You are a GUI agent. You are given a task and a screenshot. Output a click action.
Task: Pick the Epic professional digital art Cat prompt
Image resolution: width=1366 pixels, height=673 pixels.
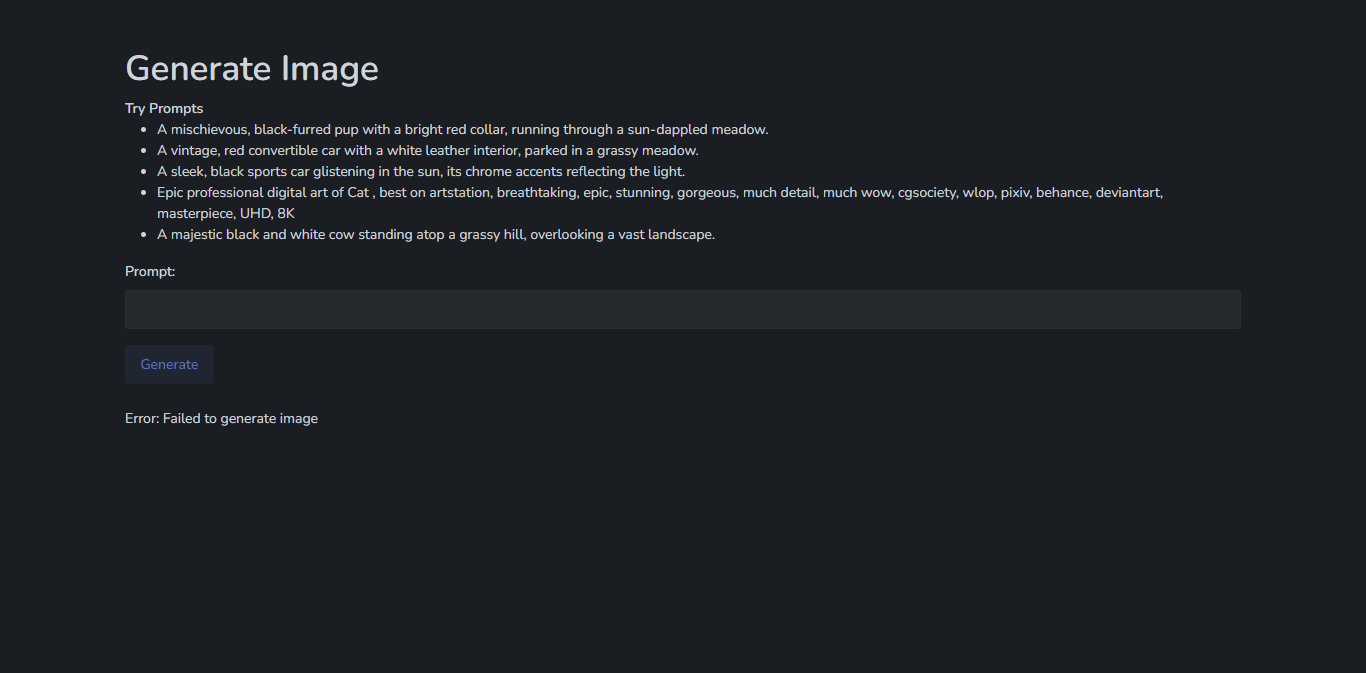pyautogui.click(x=660, y=202)
